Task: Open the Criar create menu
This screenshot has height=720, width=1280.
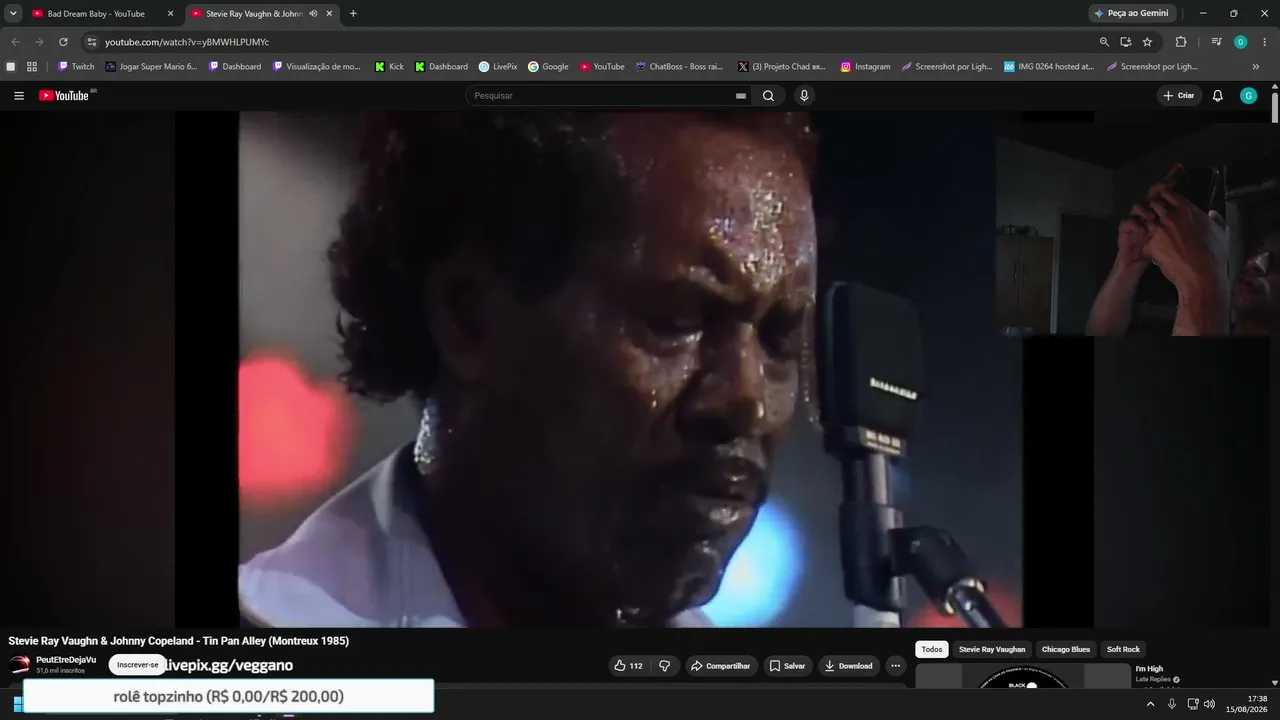Action: [1179, 96]
